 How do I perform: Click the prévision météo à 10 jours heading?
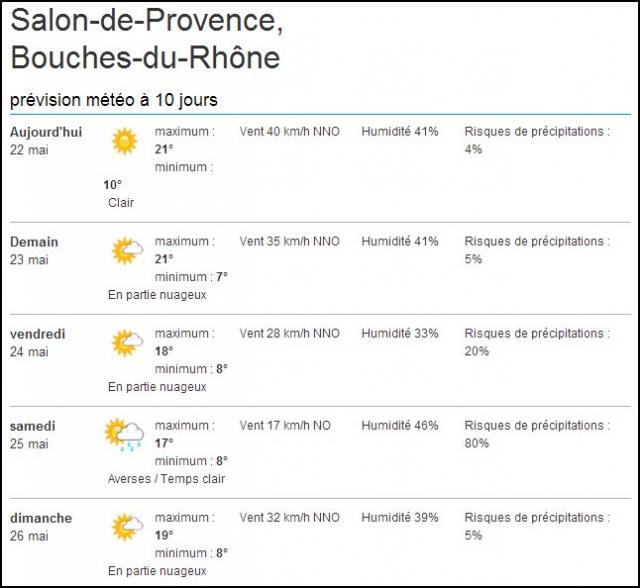[113, 100]
